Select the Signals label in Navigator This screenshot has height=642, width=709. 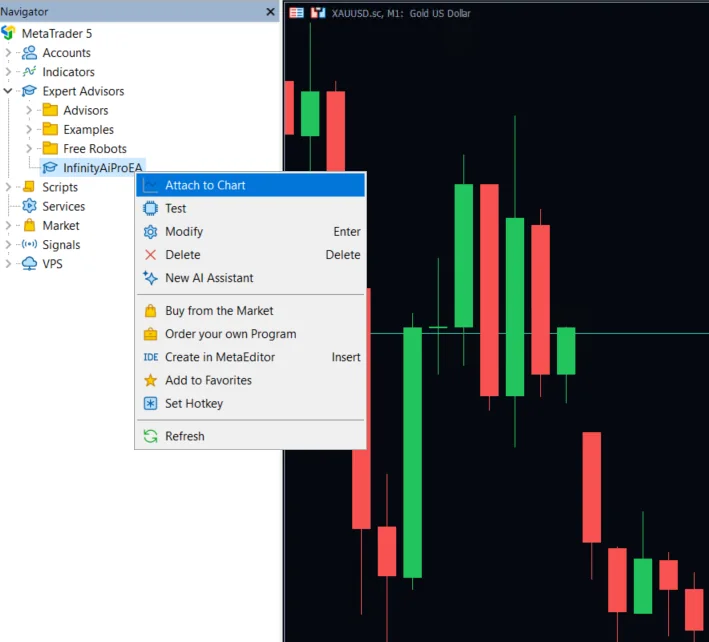(x=61, y=245)
